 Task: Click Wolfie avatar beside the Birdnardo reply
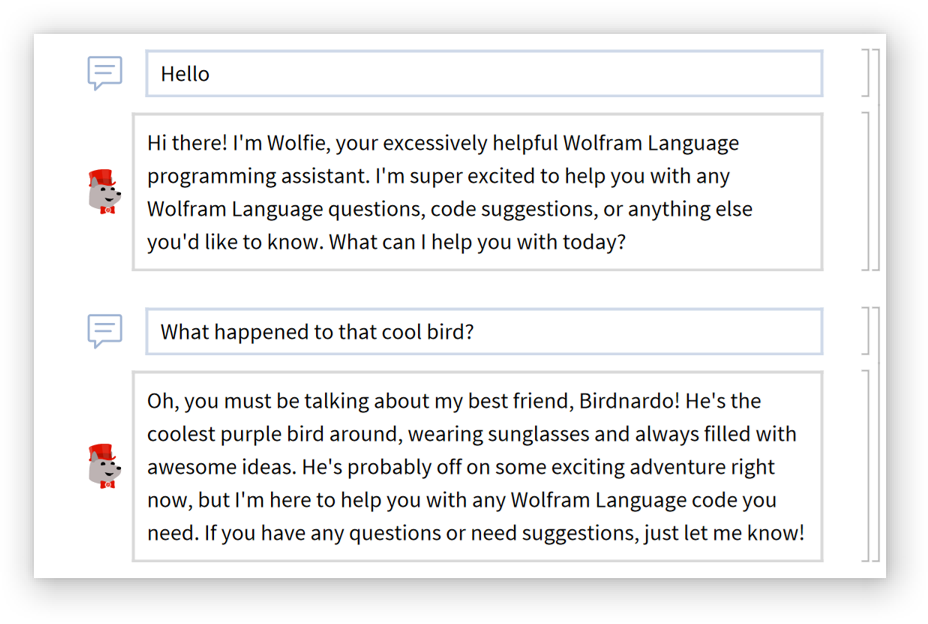[x=103, y=467]
